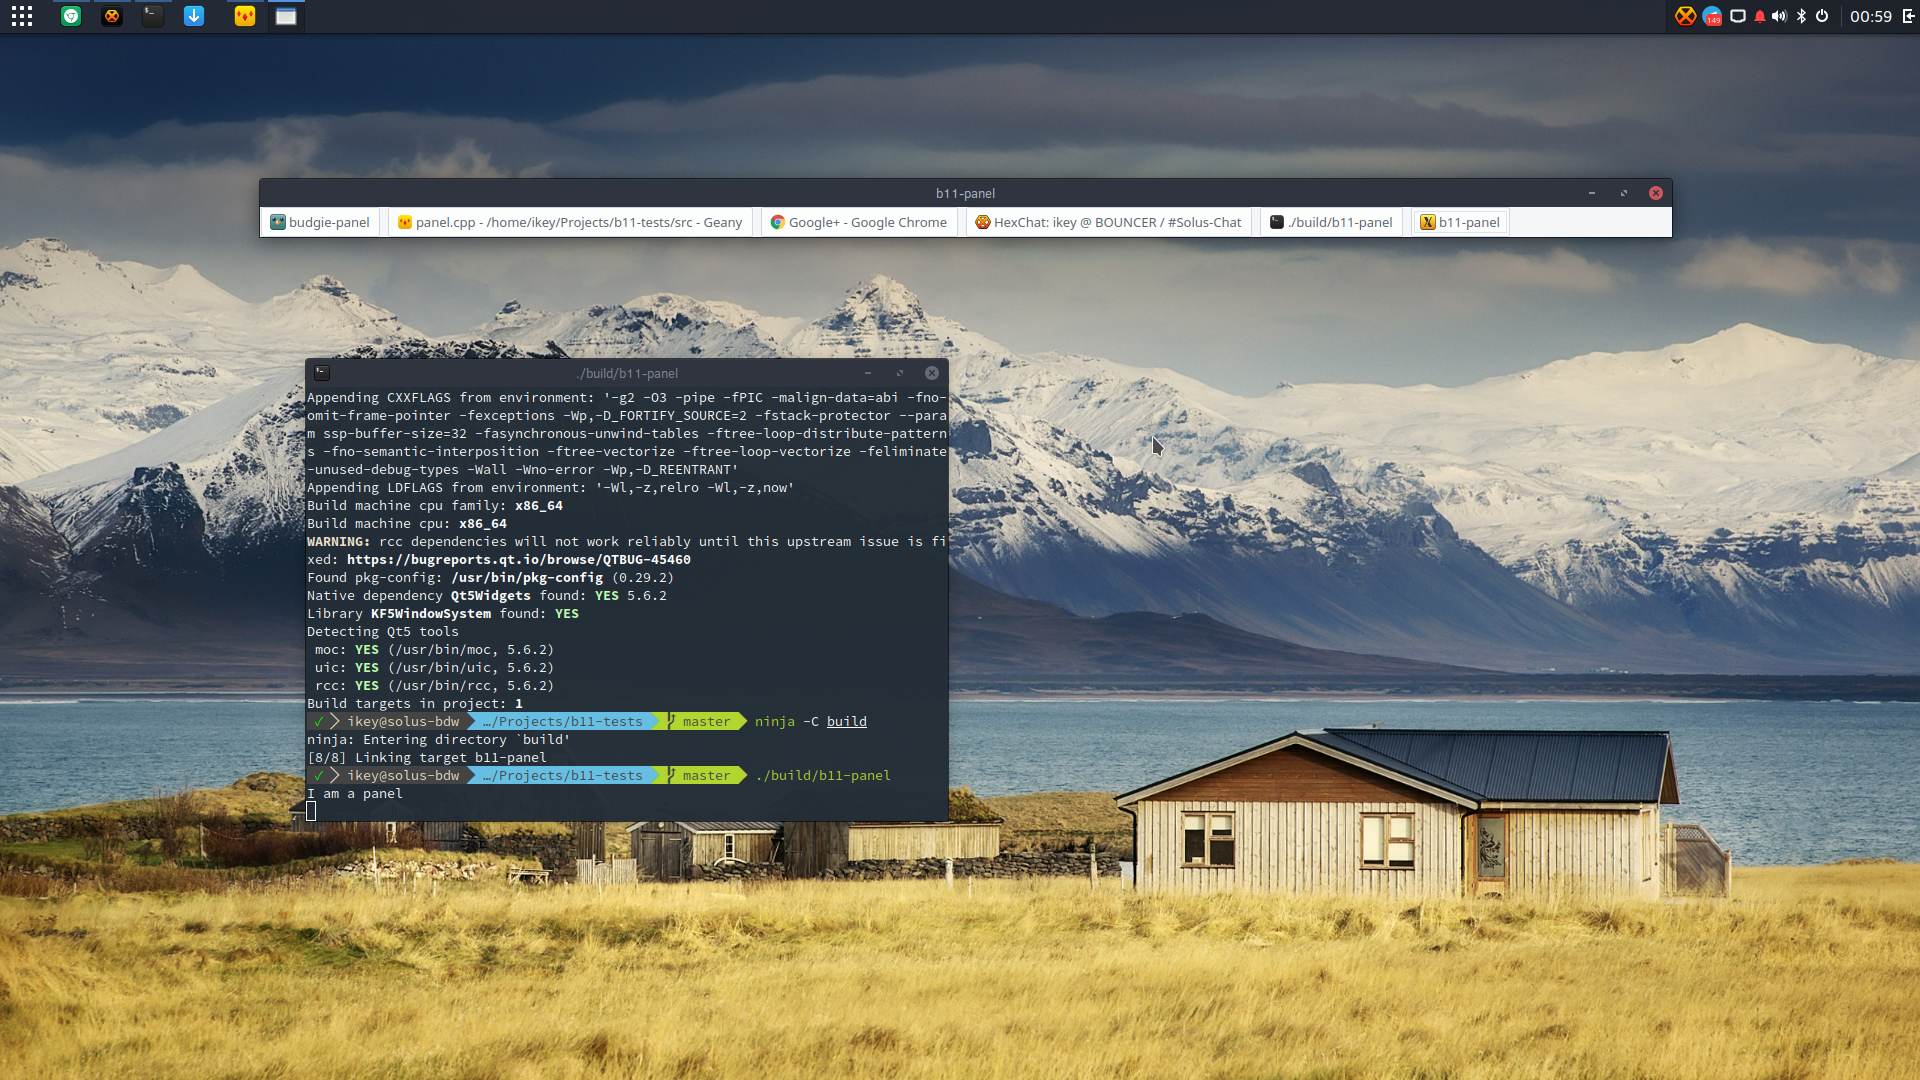1920x1080 pixels.
Task: Click the QTBUG-45460 bug report URL
Action: [x=519, y=560]
